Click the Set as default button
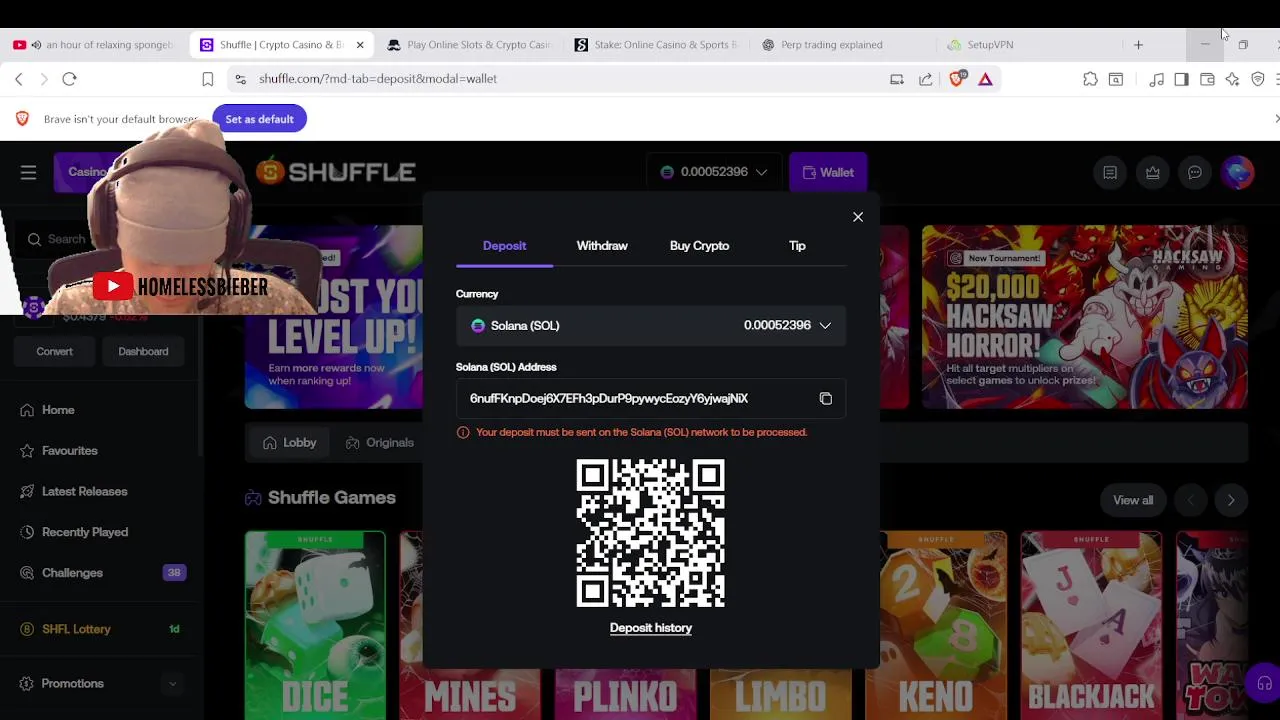Viewport: 1280px width, 720px height. click(259, 119)
